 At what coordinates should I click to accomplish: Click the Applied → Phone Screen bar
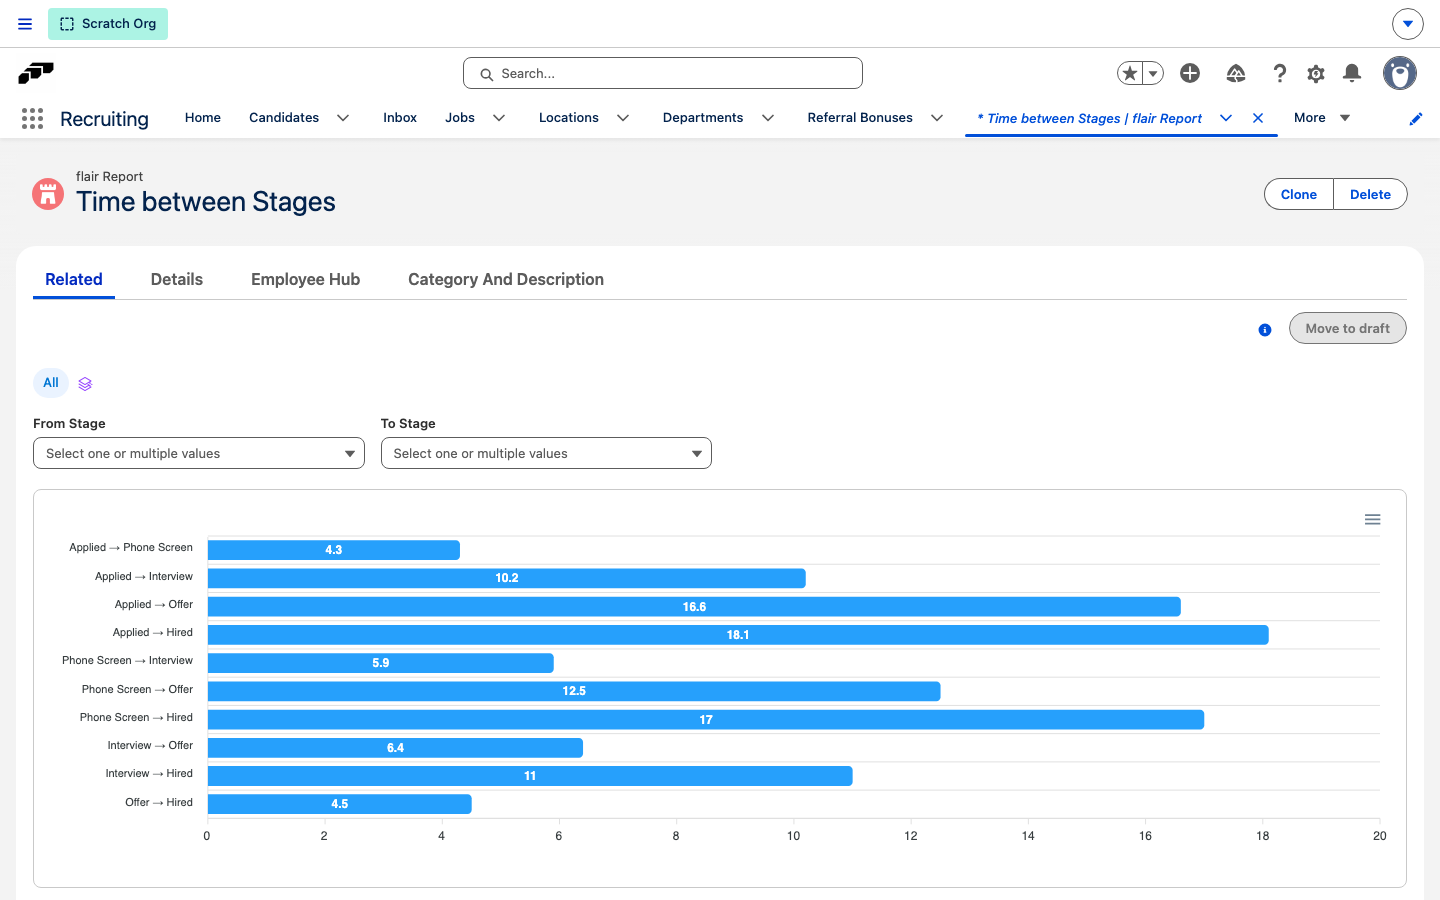tap(334, 550)
